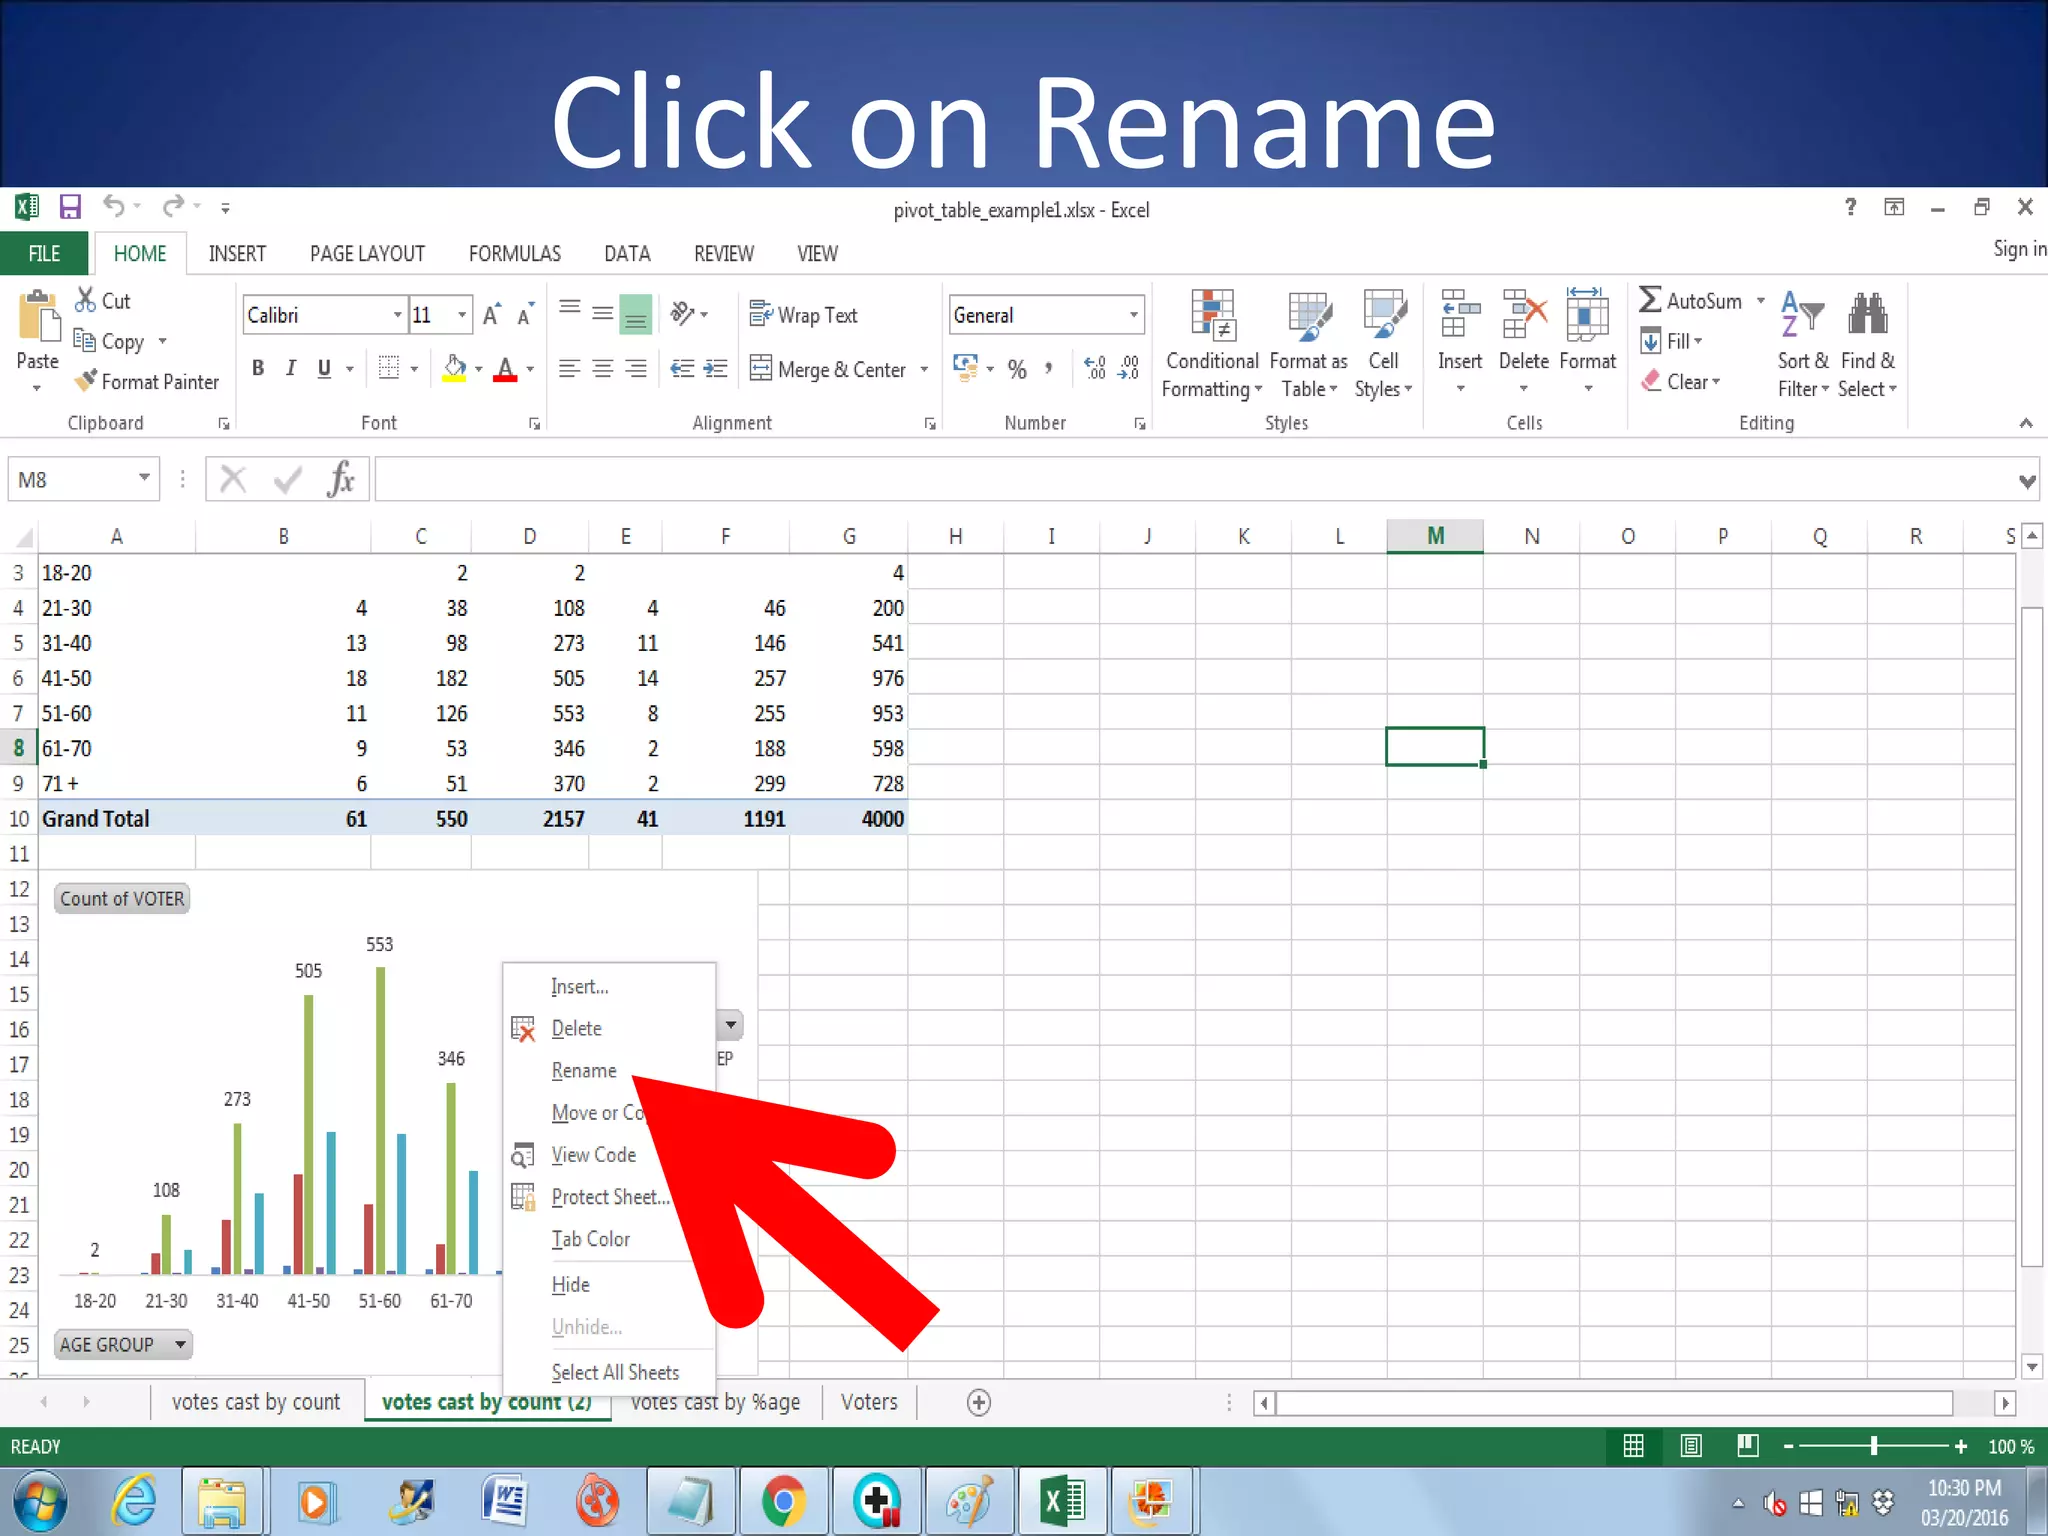This screenshot has width=2048, height=1536.
Task: Select the Format Painter brush
Action: [87, 381]
